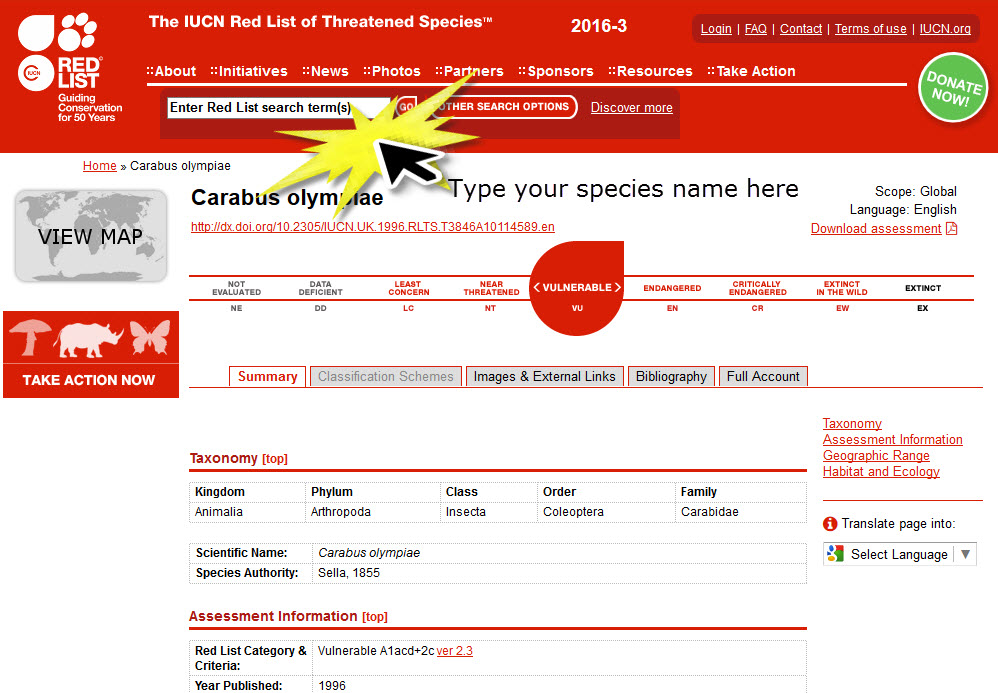Click the Home breadcrumb link

(x=100, y=165)
